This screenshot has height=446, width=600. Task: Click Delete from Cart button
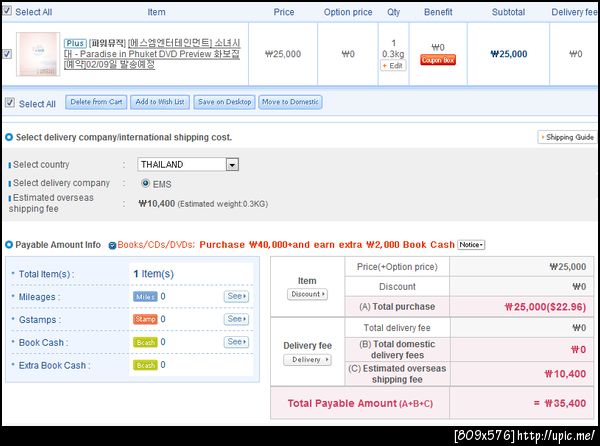[x=96, y=102]
